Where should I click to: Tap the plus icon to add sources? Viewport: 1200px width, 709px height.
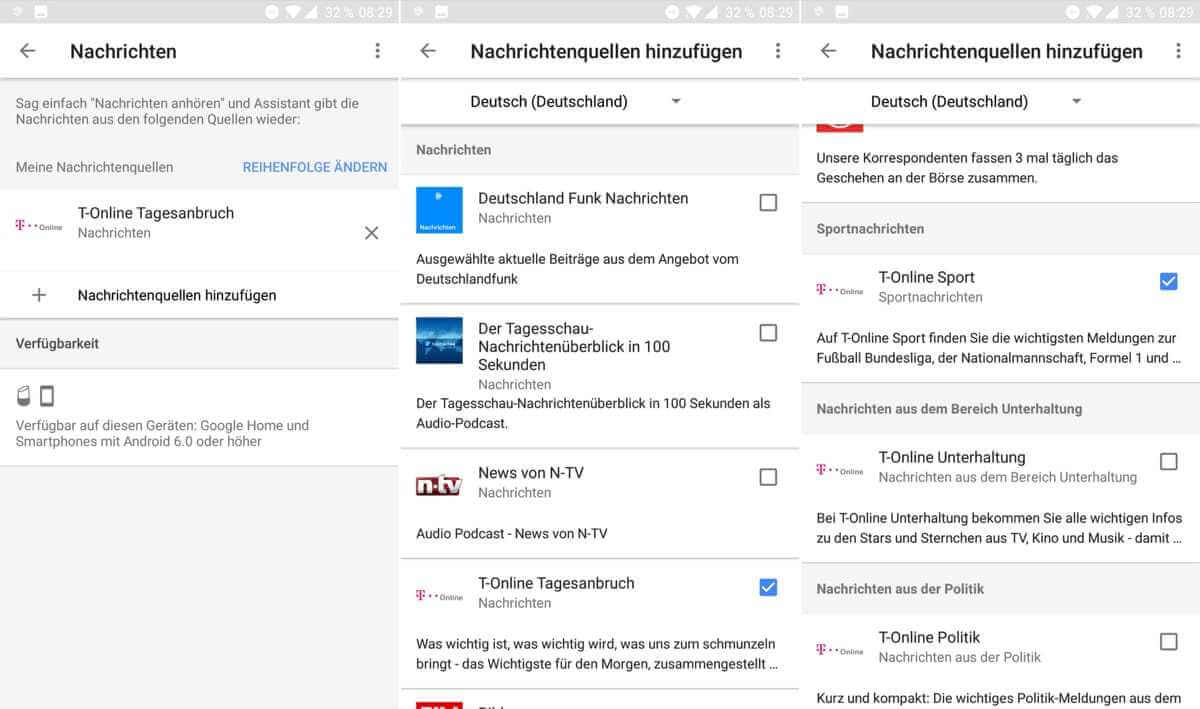(39, 295)
